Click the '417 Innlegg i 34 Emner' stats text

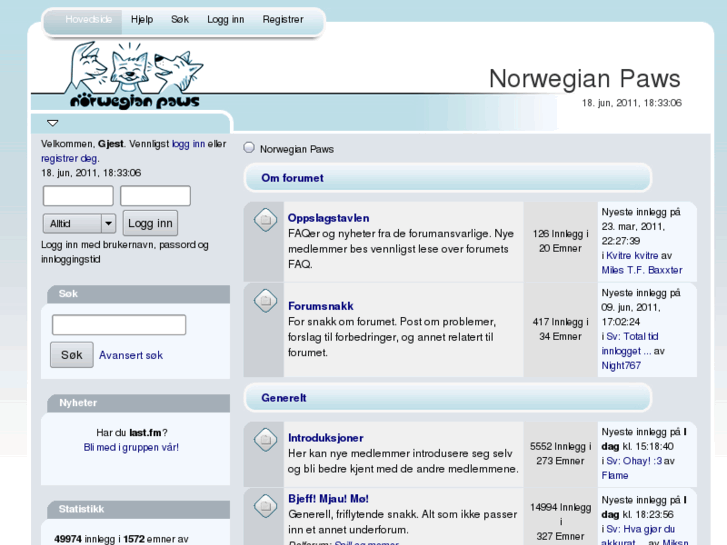tap(560, 329)
